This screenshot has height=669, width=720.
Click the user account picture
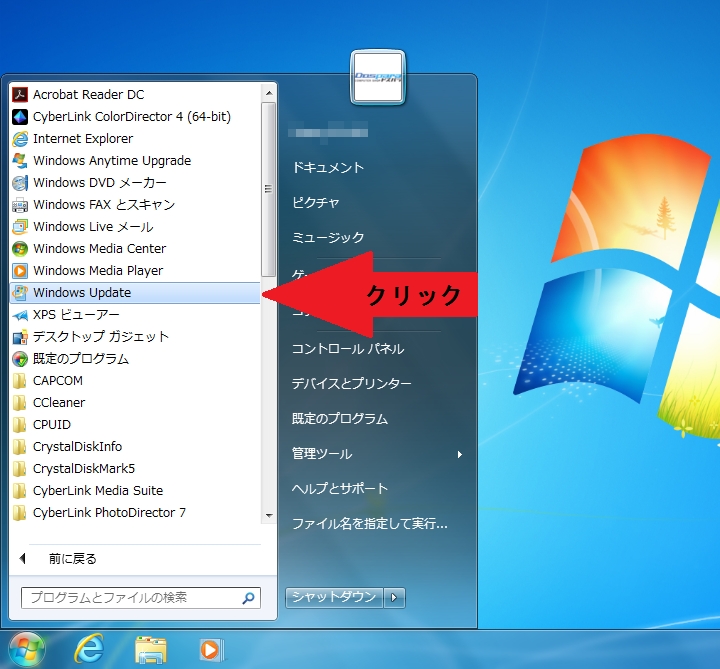[x=378, y=77]
